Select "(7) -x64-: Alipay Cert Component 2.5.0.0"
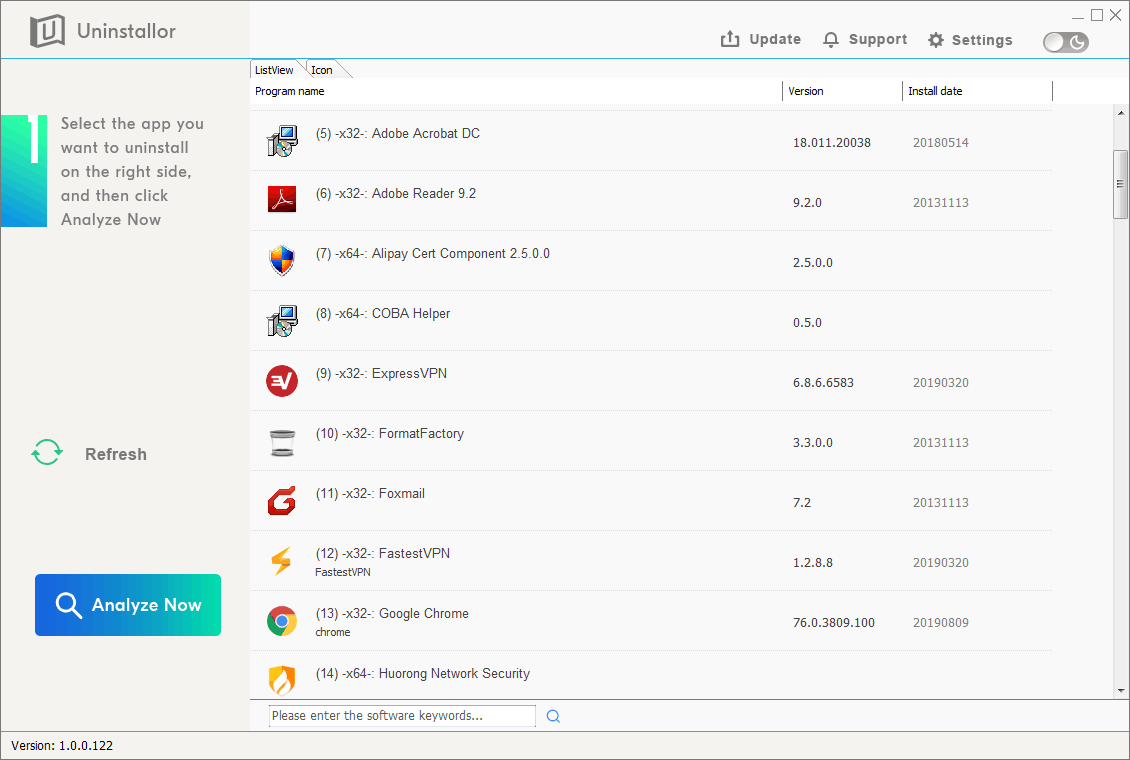This screenshot has width=1130, height=760. click(x=432, y=254)
